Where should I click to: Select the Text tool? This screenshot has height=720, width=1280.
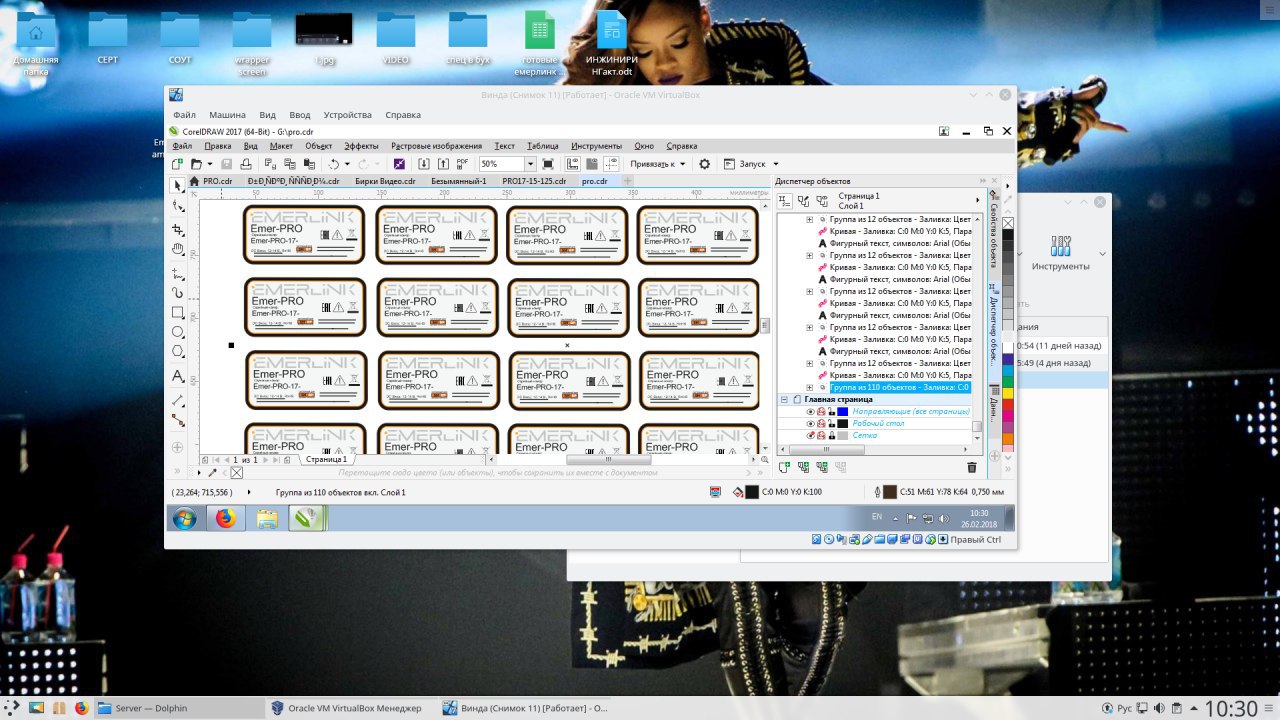tap(178, 376)
